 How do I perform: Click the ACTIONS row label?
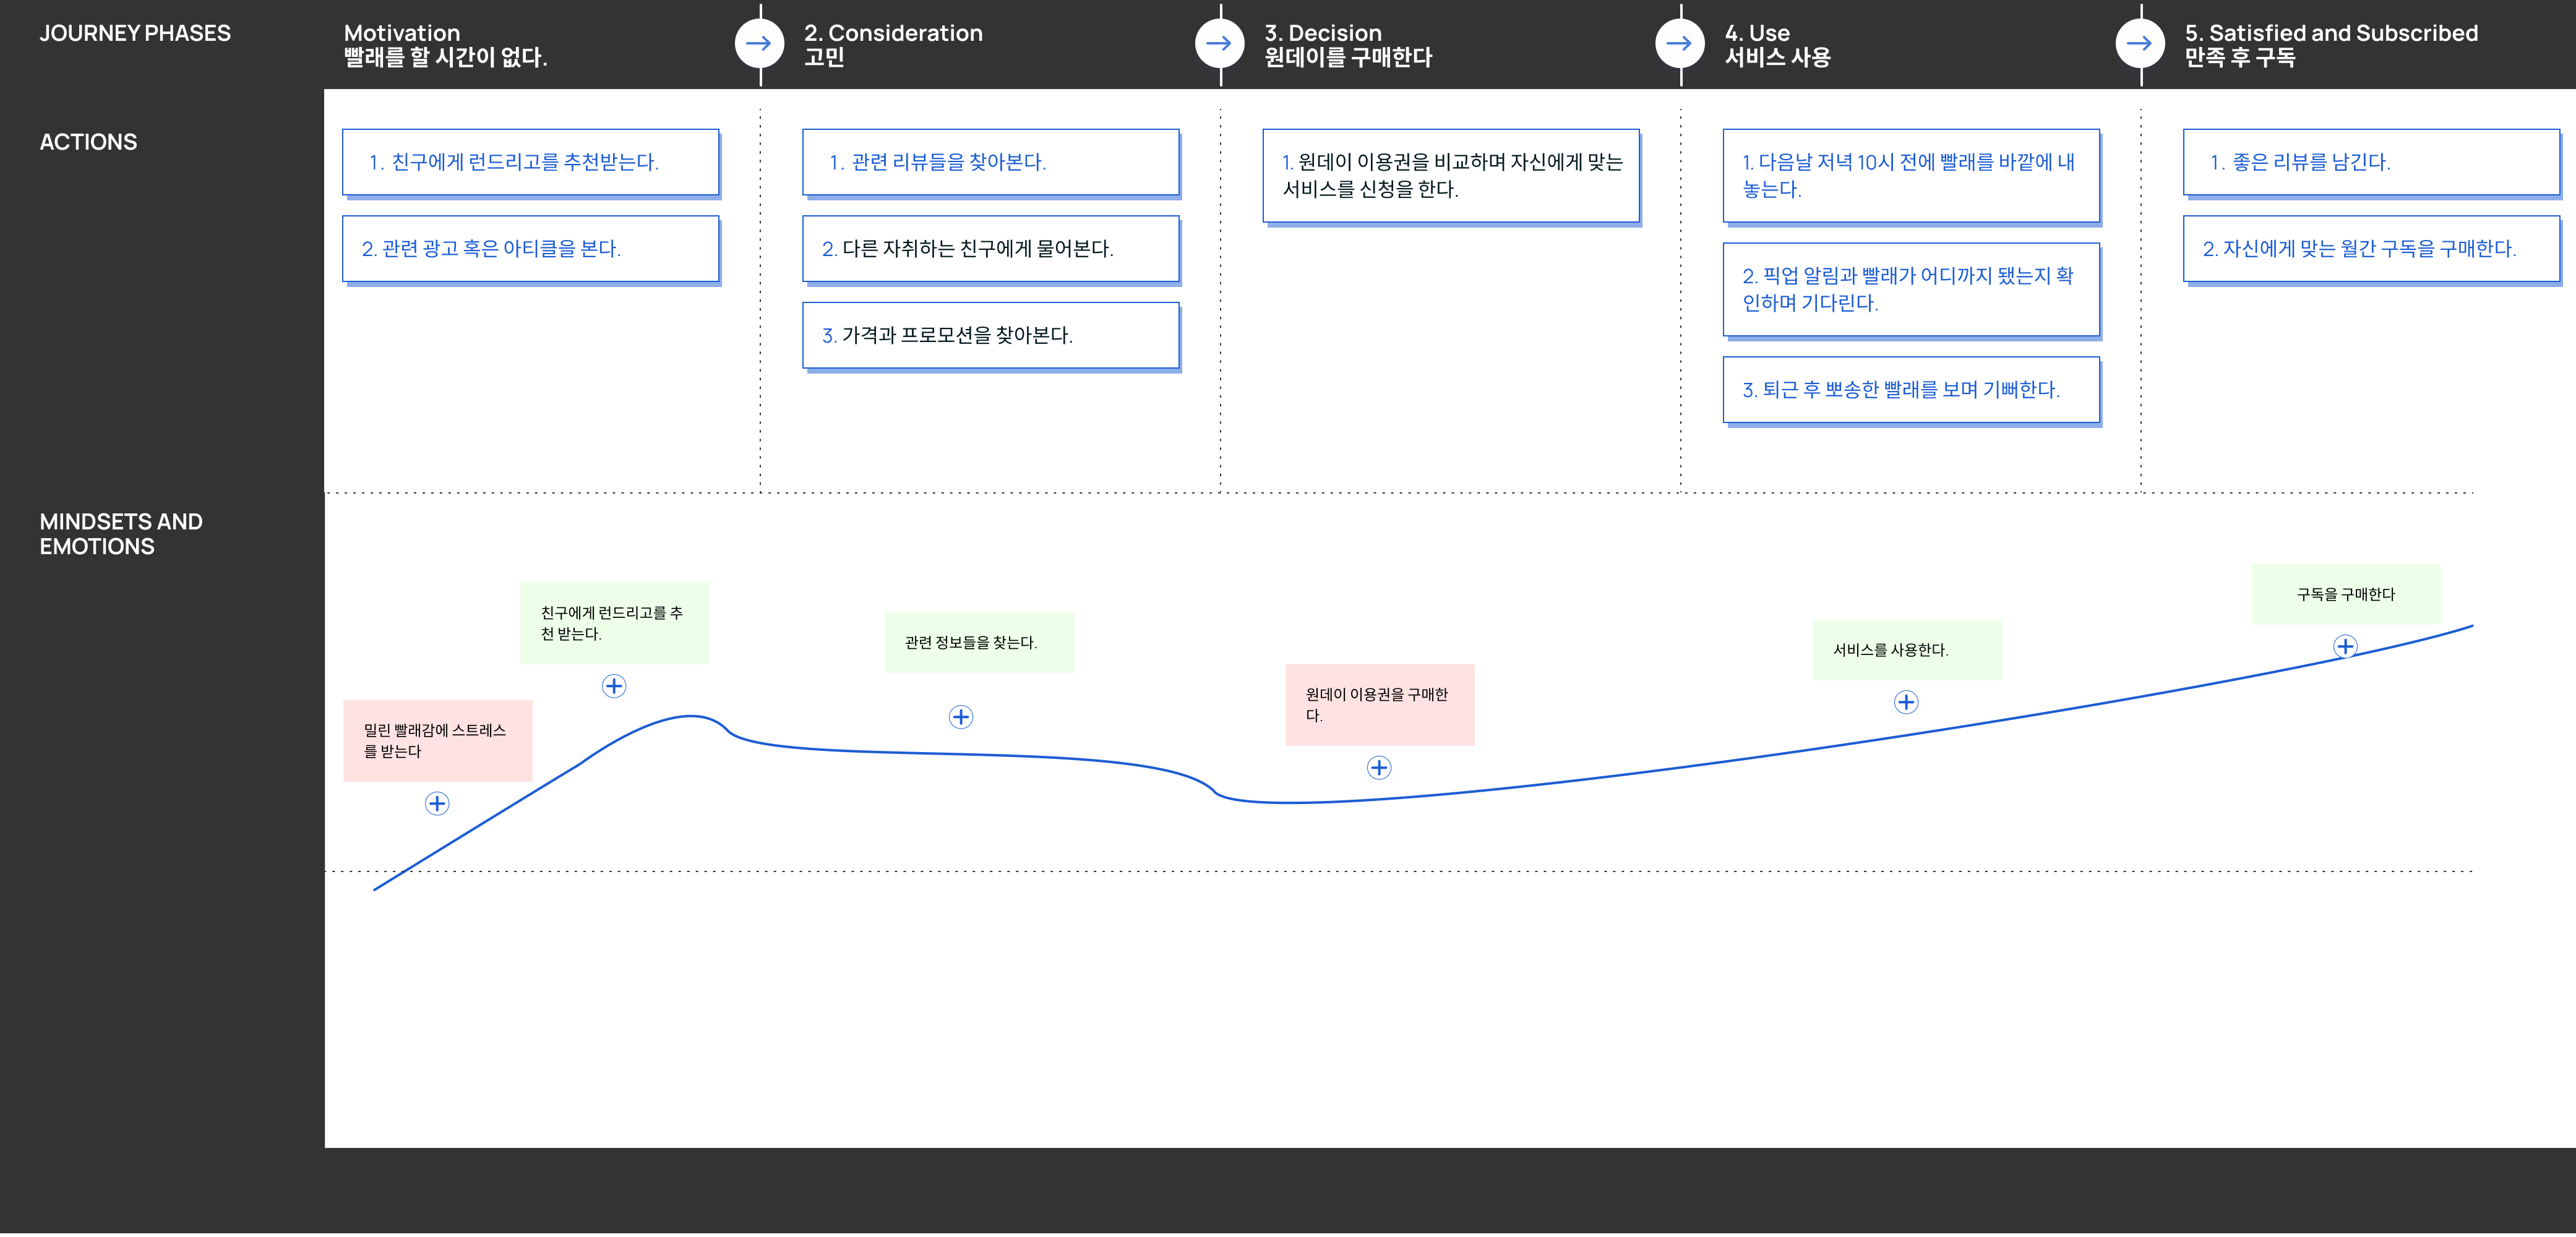[x=88, y=142]
